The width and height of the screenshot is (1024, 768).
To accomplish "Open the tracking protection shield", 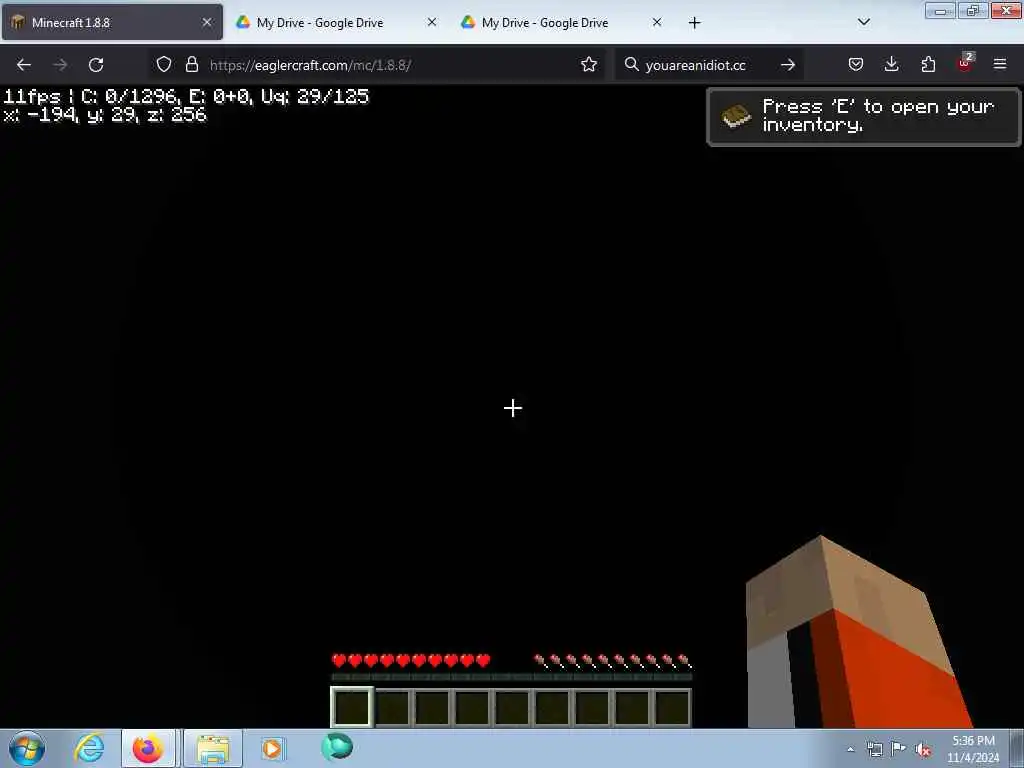I will (164, 64).
